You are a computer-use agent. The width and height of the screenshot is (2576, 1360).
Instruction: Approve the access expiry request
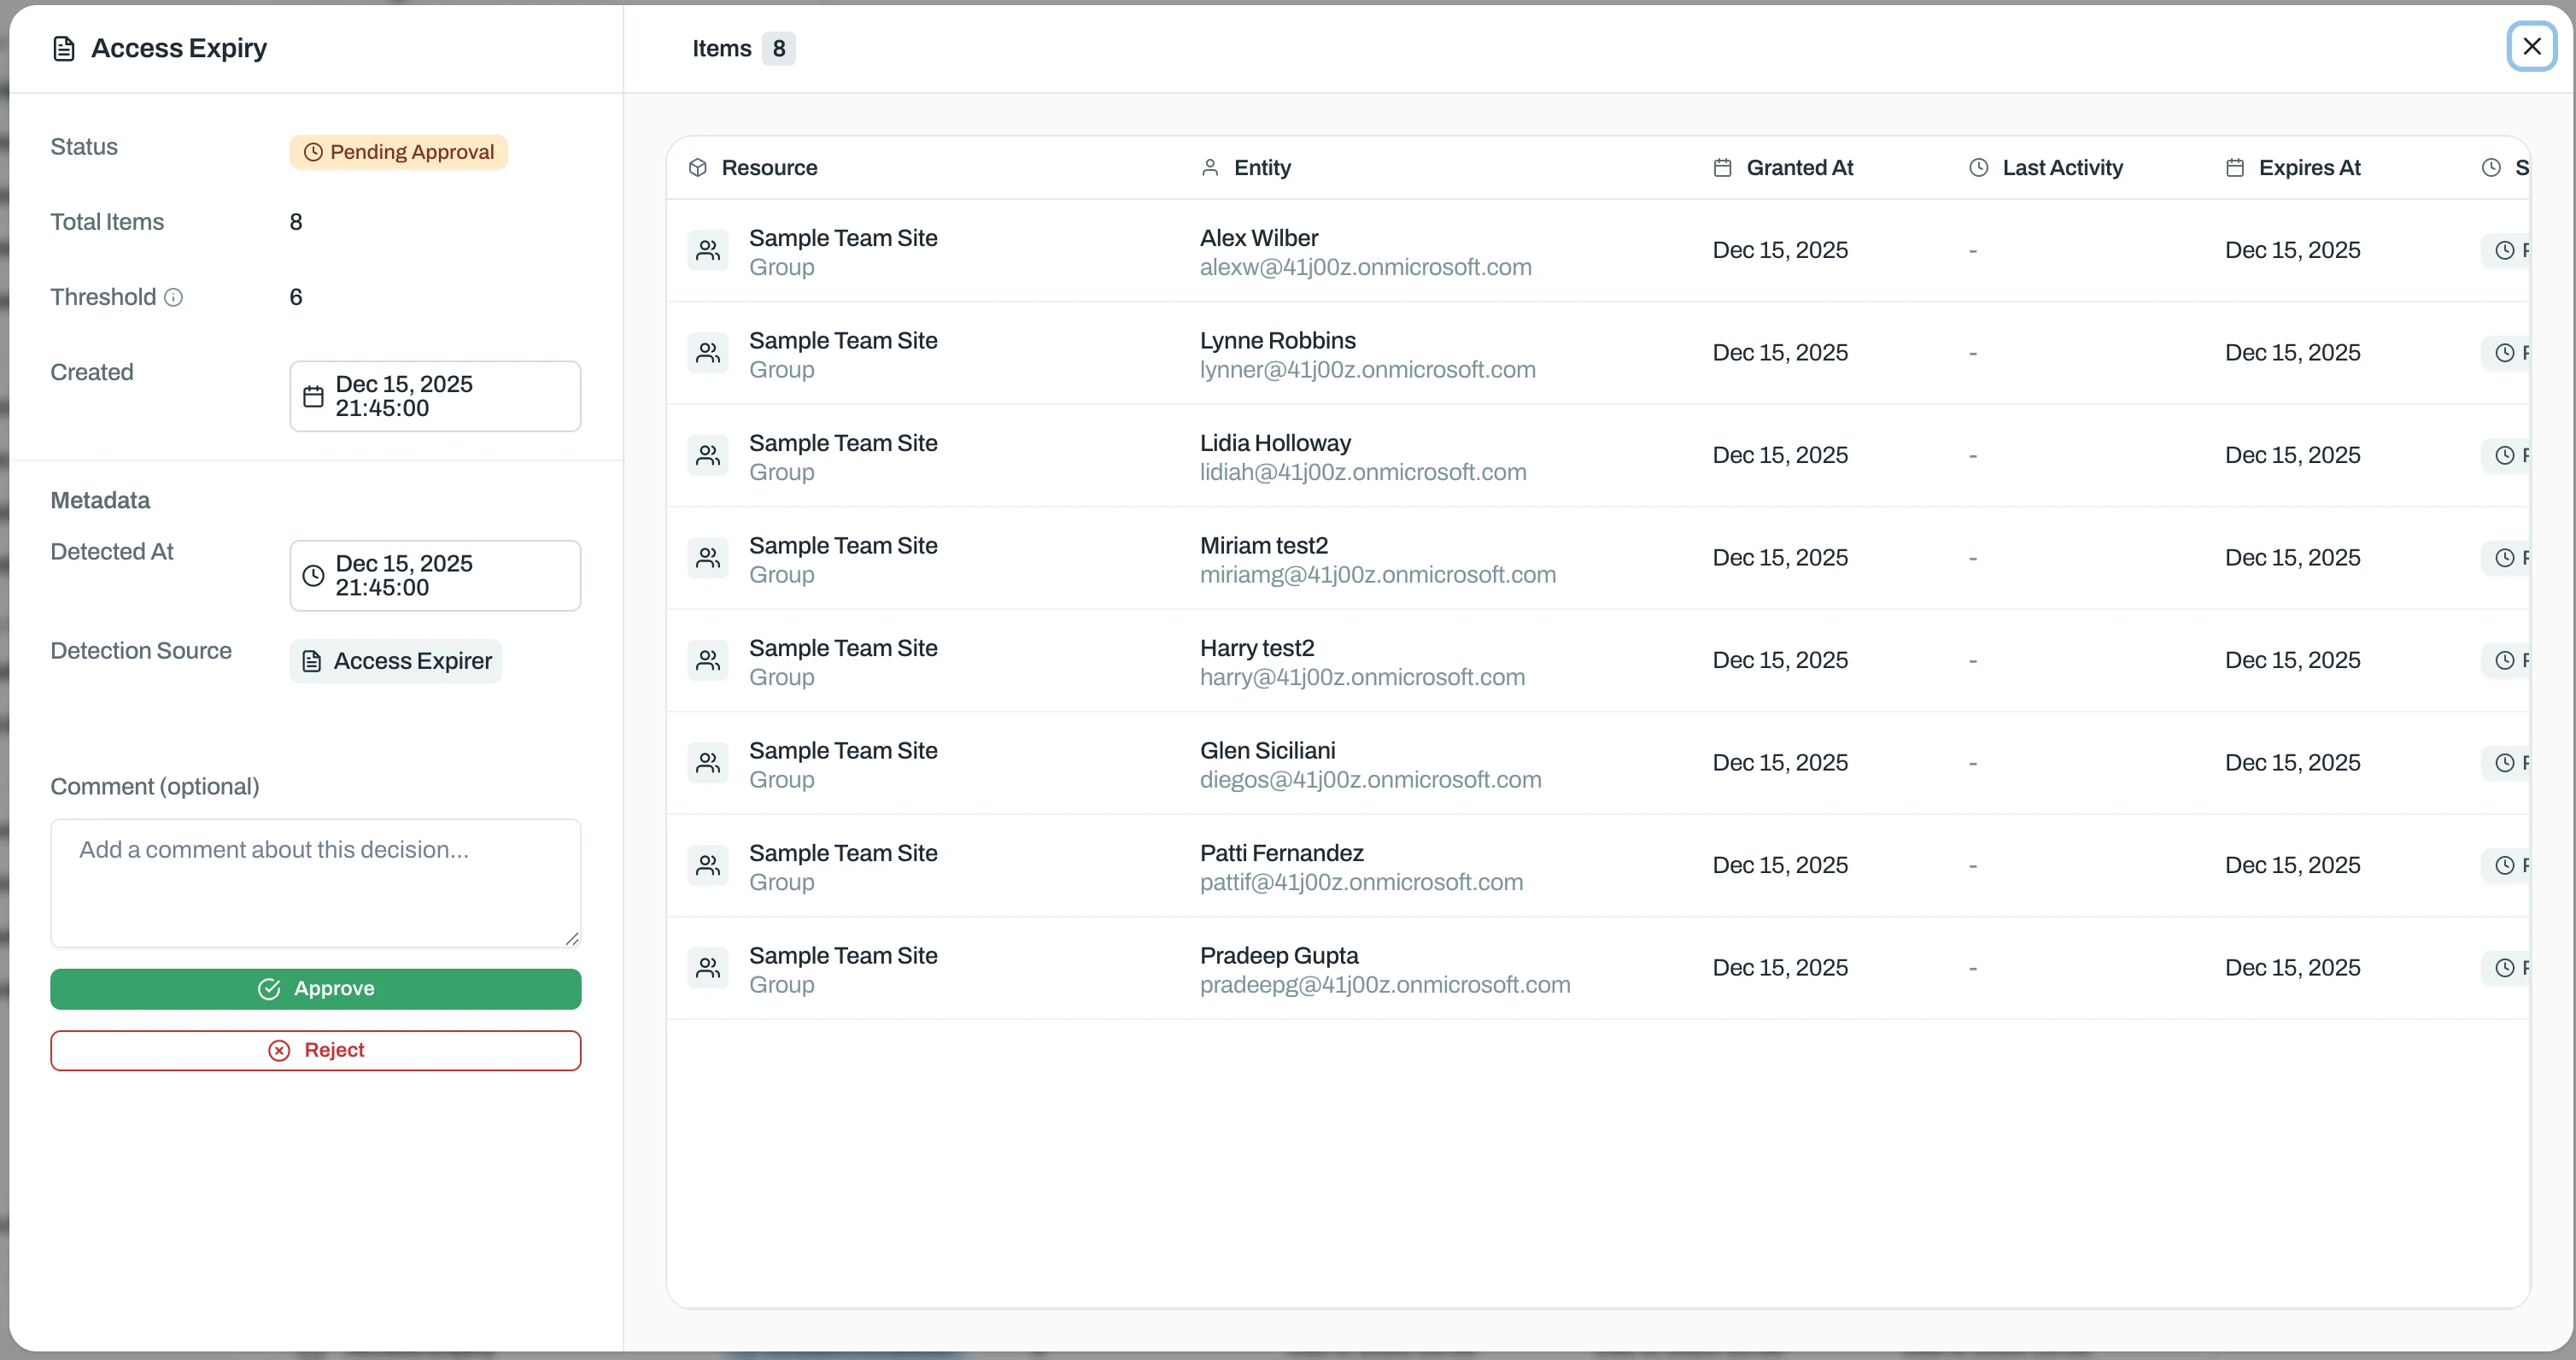coord(316,989)
